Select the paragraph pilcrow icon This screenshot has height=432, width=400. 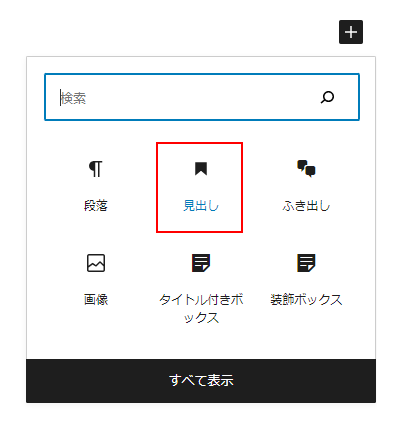[x=96, y=169]
